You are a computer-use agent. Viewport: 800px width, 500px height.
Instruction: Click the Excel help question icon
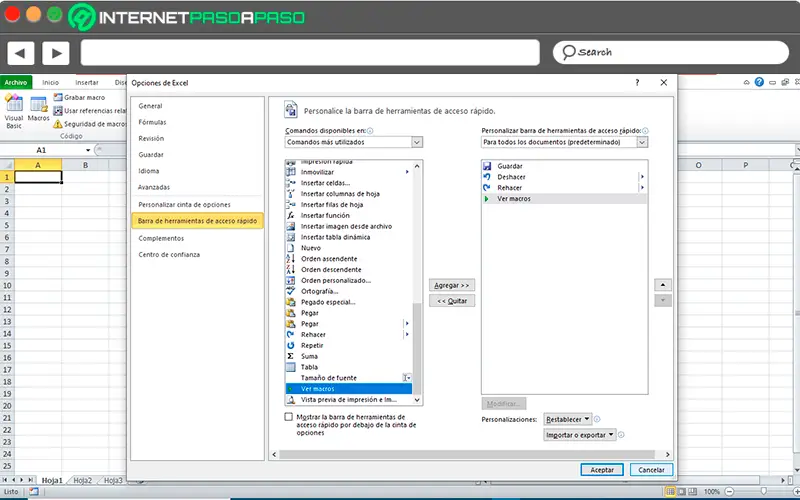coord(759,82)
